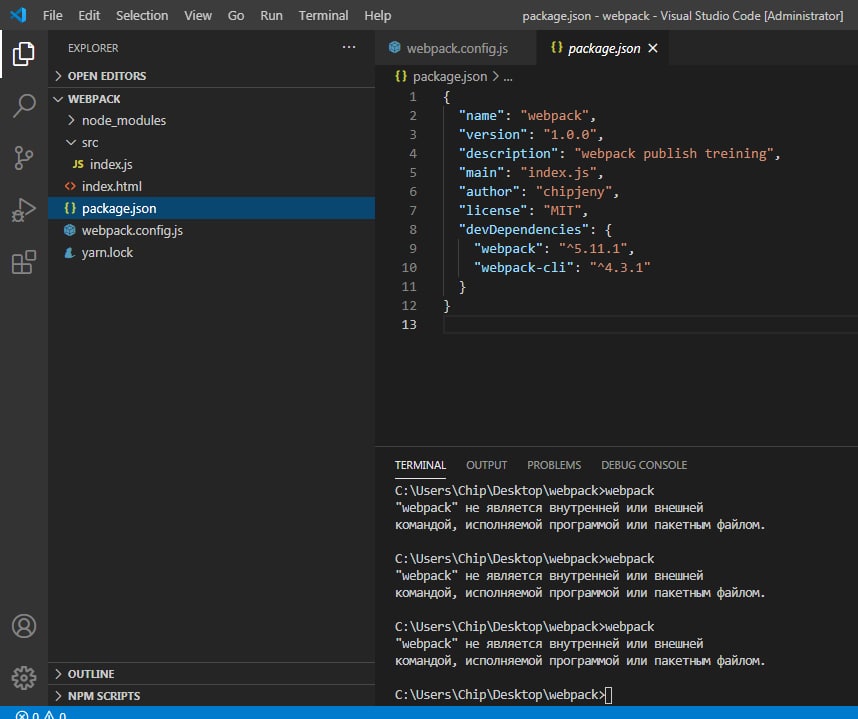Click the "MIT" license value

[x=562, y=211]
